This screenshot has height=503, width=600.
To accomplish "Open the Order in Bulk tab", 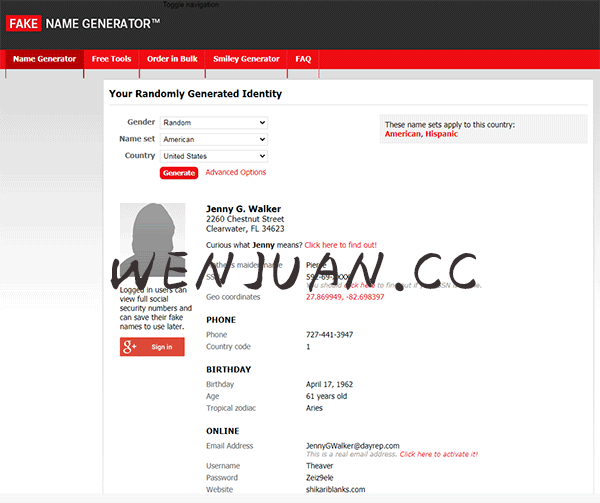I will [x=172, y=59].
